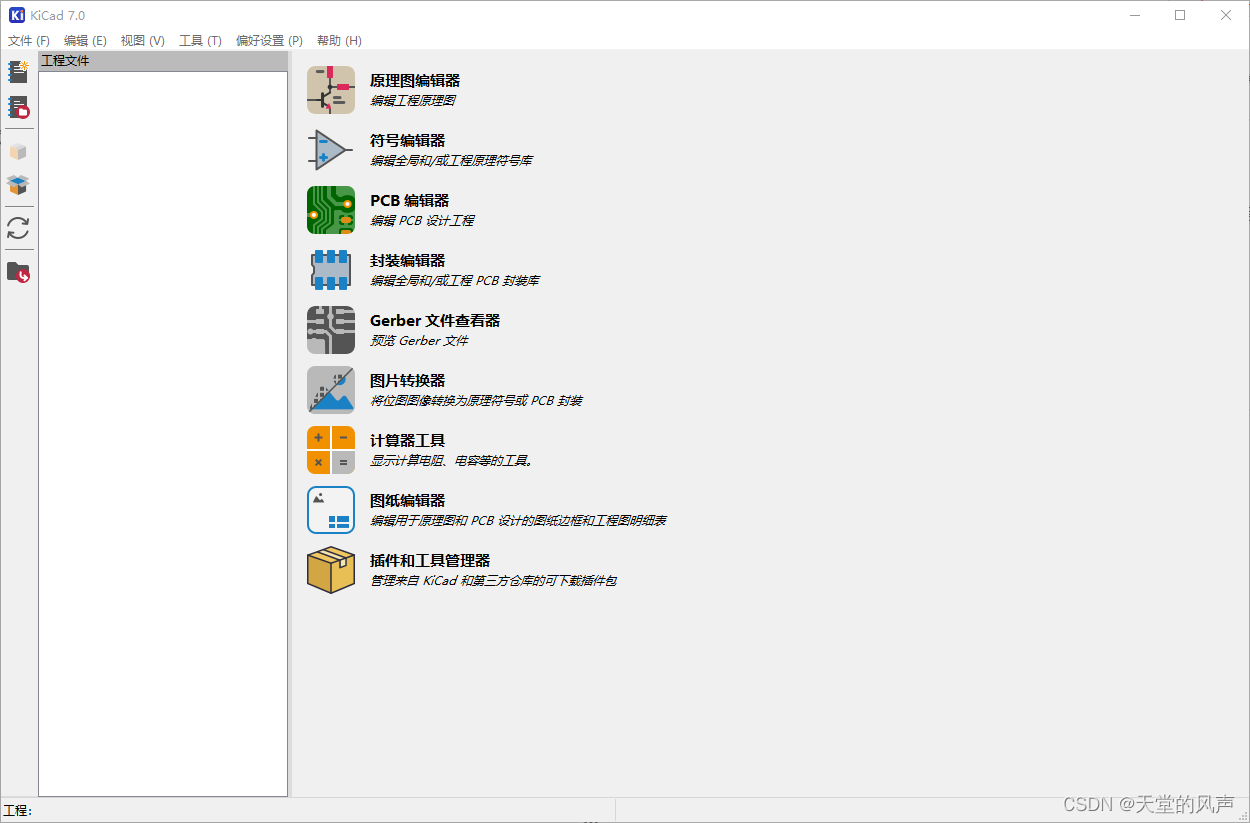The height and width of the screenshot is (823, 1250).
Task: Refresh the project file tree
Action: tap(18, 228)
